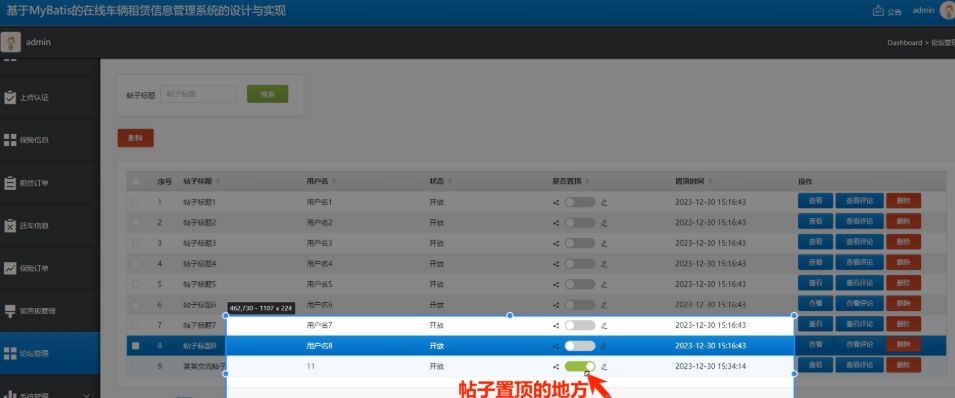This screenshot has width=955, height=398.
Task: Click the 上传认证 clipboard-check sidebar icon
Action: click(x=10, y=98)
